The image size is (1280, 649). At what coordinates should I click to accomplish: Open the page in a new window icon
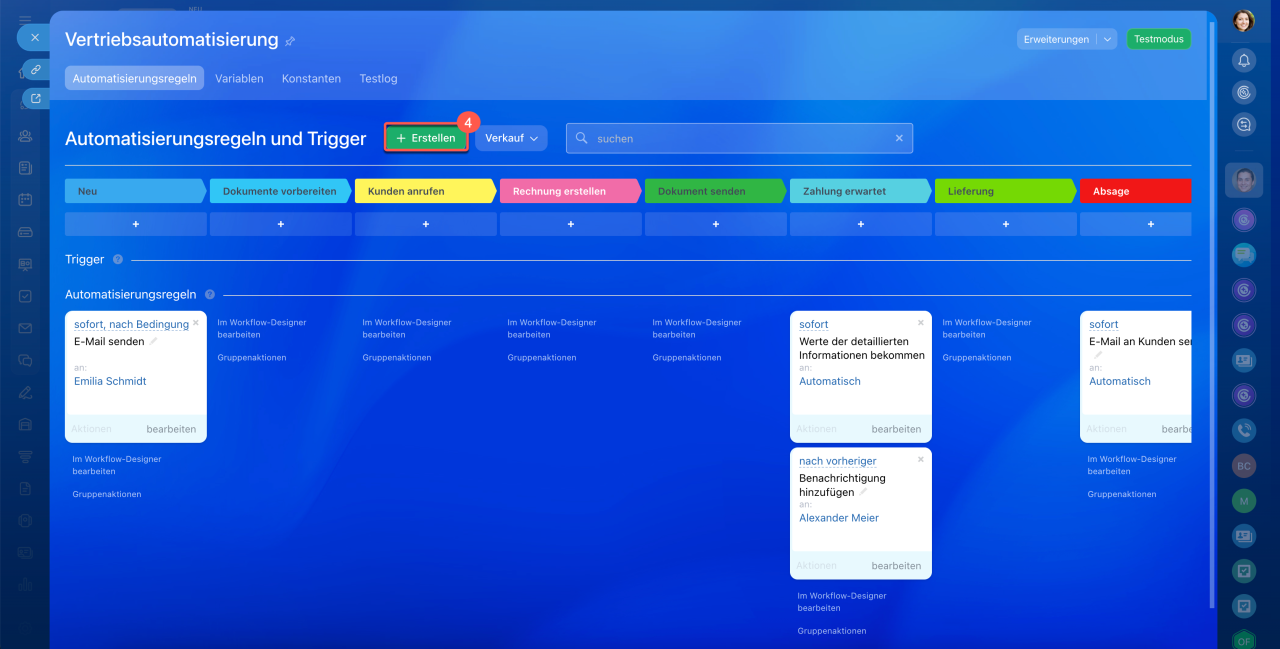(x=35, y=98)
